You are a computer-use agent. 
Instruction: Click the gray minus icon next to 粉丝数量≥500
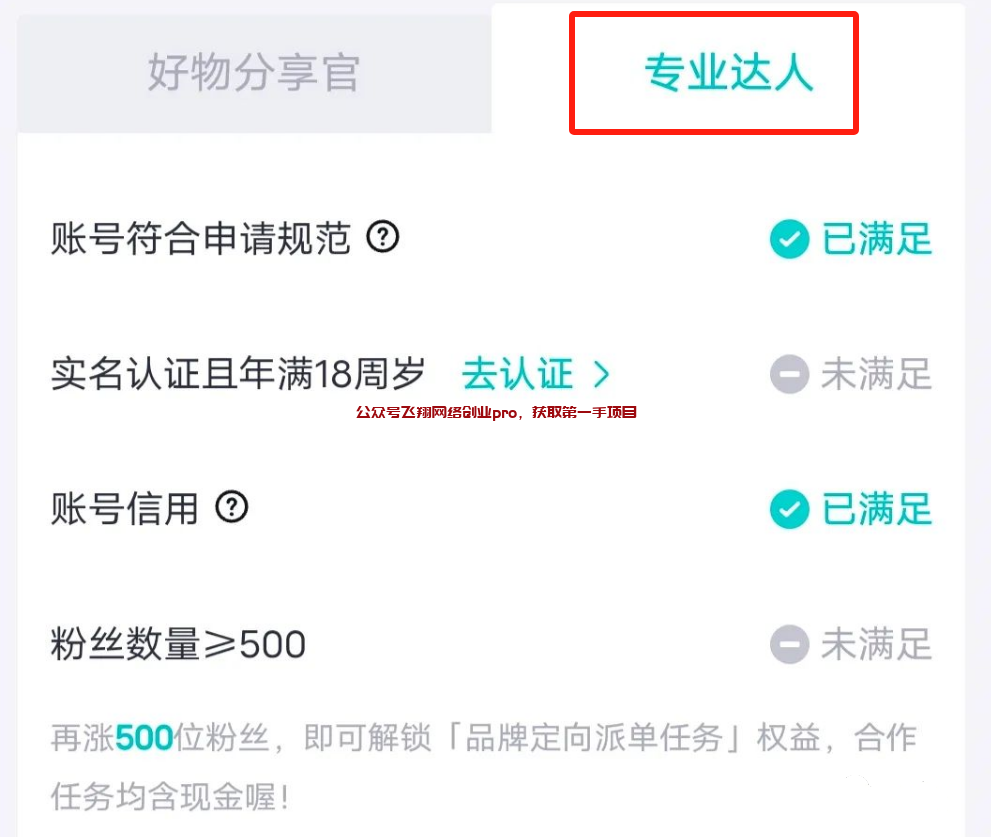789,644
